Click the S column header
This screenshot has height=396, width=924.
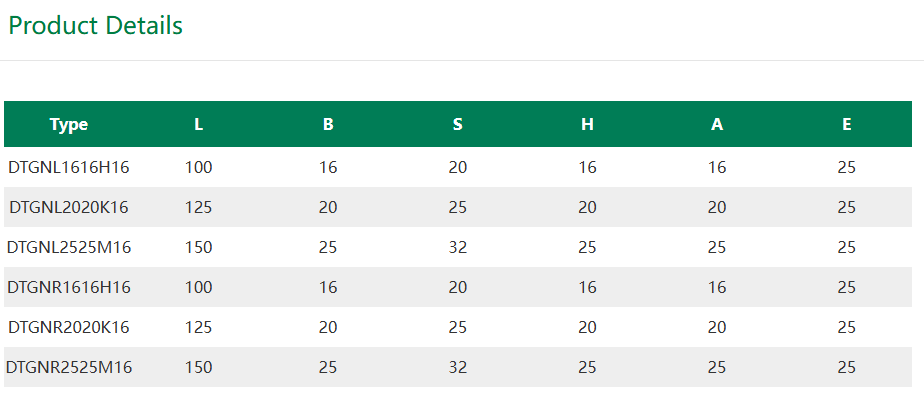[458, 124]
